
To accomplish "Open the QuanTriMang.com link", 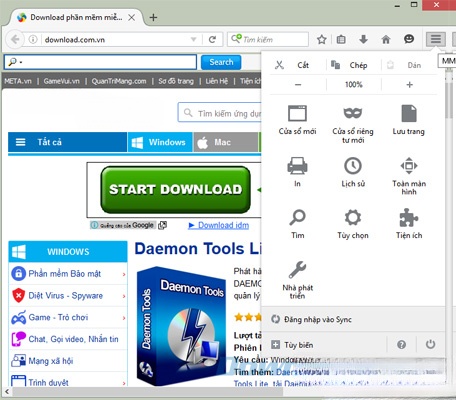I will tap(119, 81).
